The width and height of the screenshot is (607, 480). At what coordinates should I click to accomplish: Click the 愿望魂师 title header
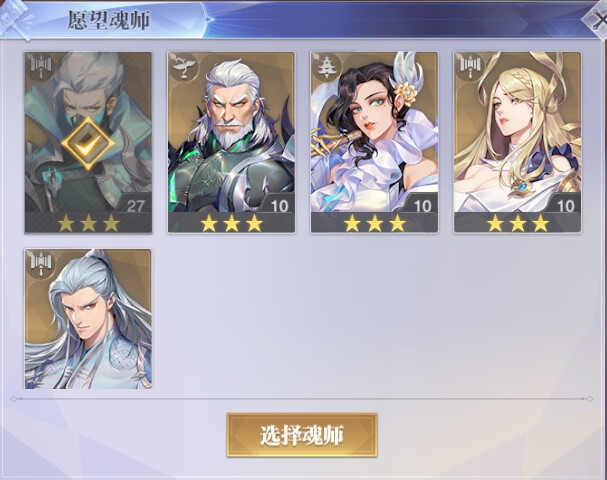[109, 20]
